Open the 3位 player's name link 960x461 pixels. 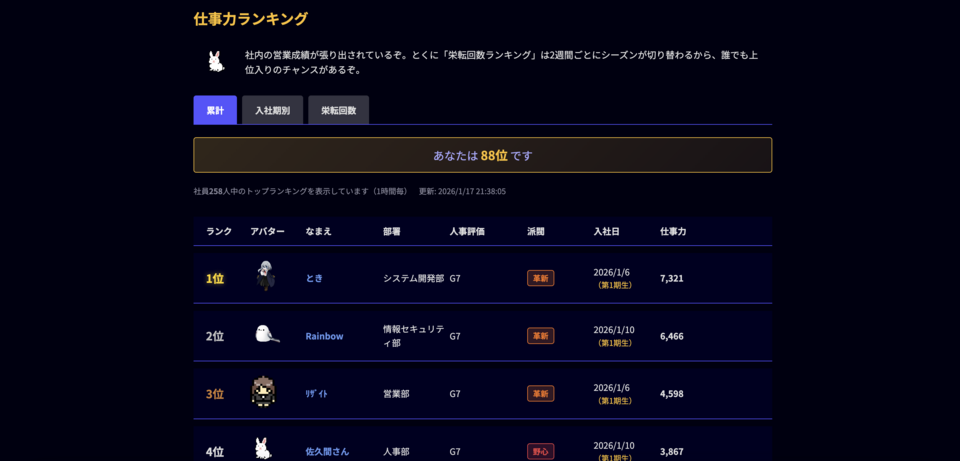click(x=316, y=394)
